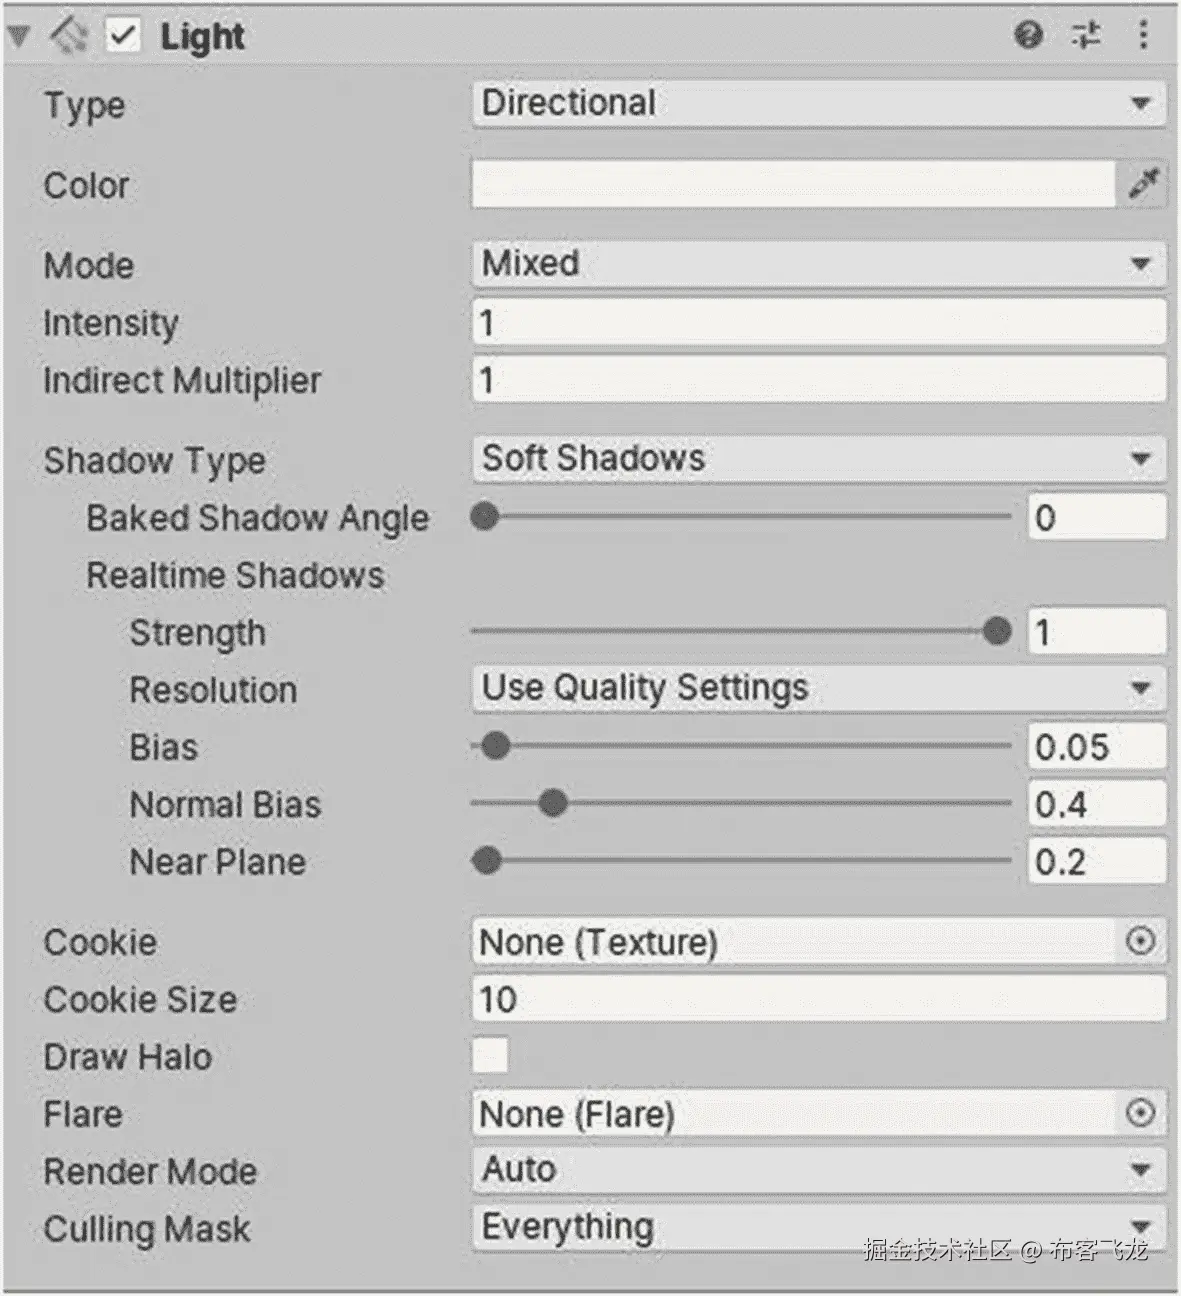The width and height of the screenshot is (1181, 1296).
Task: Disable the Light component checkbox
Action: pos(123,36)
